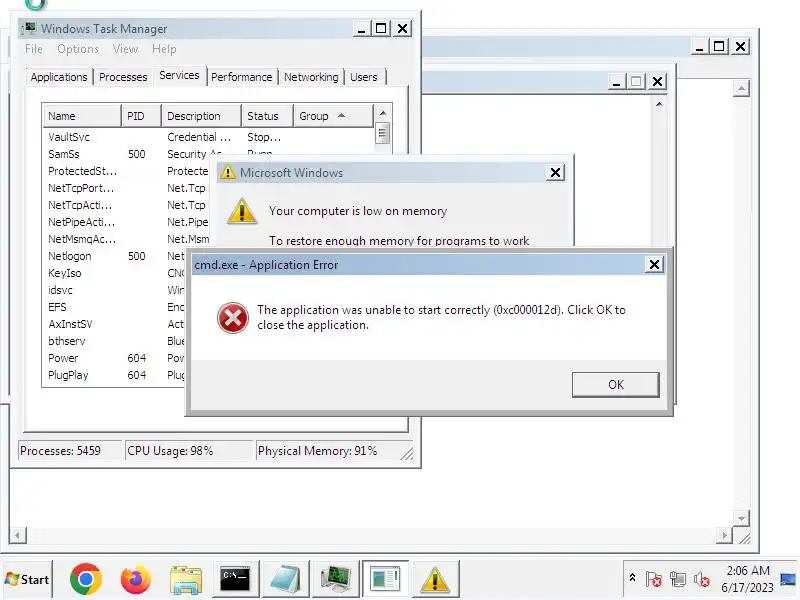Select the VaultSvc service row
This screenshot has height=600, width=800.
[209, 137]
